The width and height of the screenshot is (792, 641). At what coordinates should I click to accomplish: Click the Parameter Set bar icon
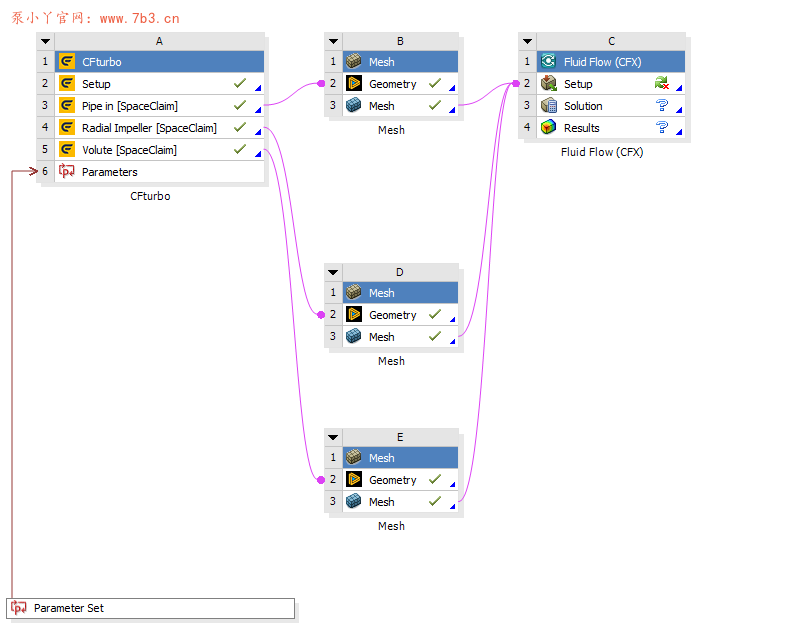click(19, 608)
